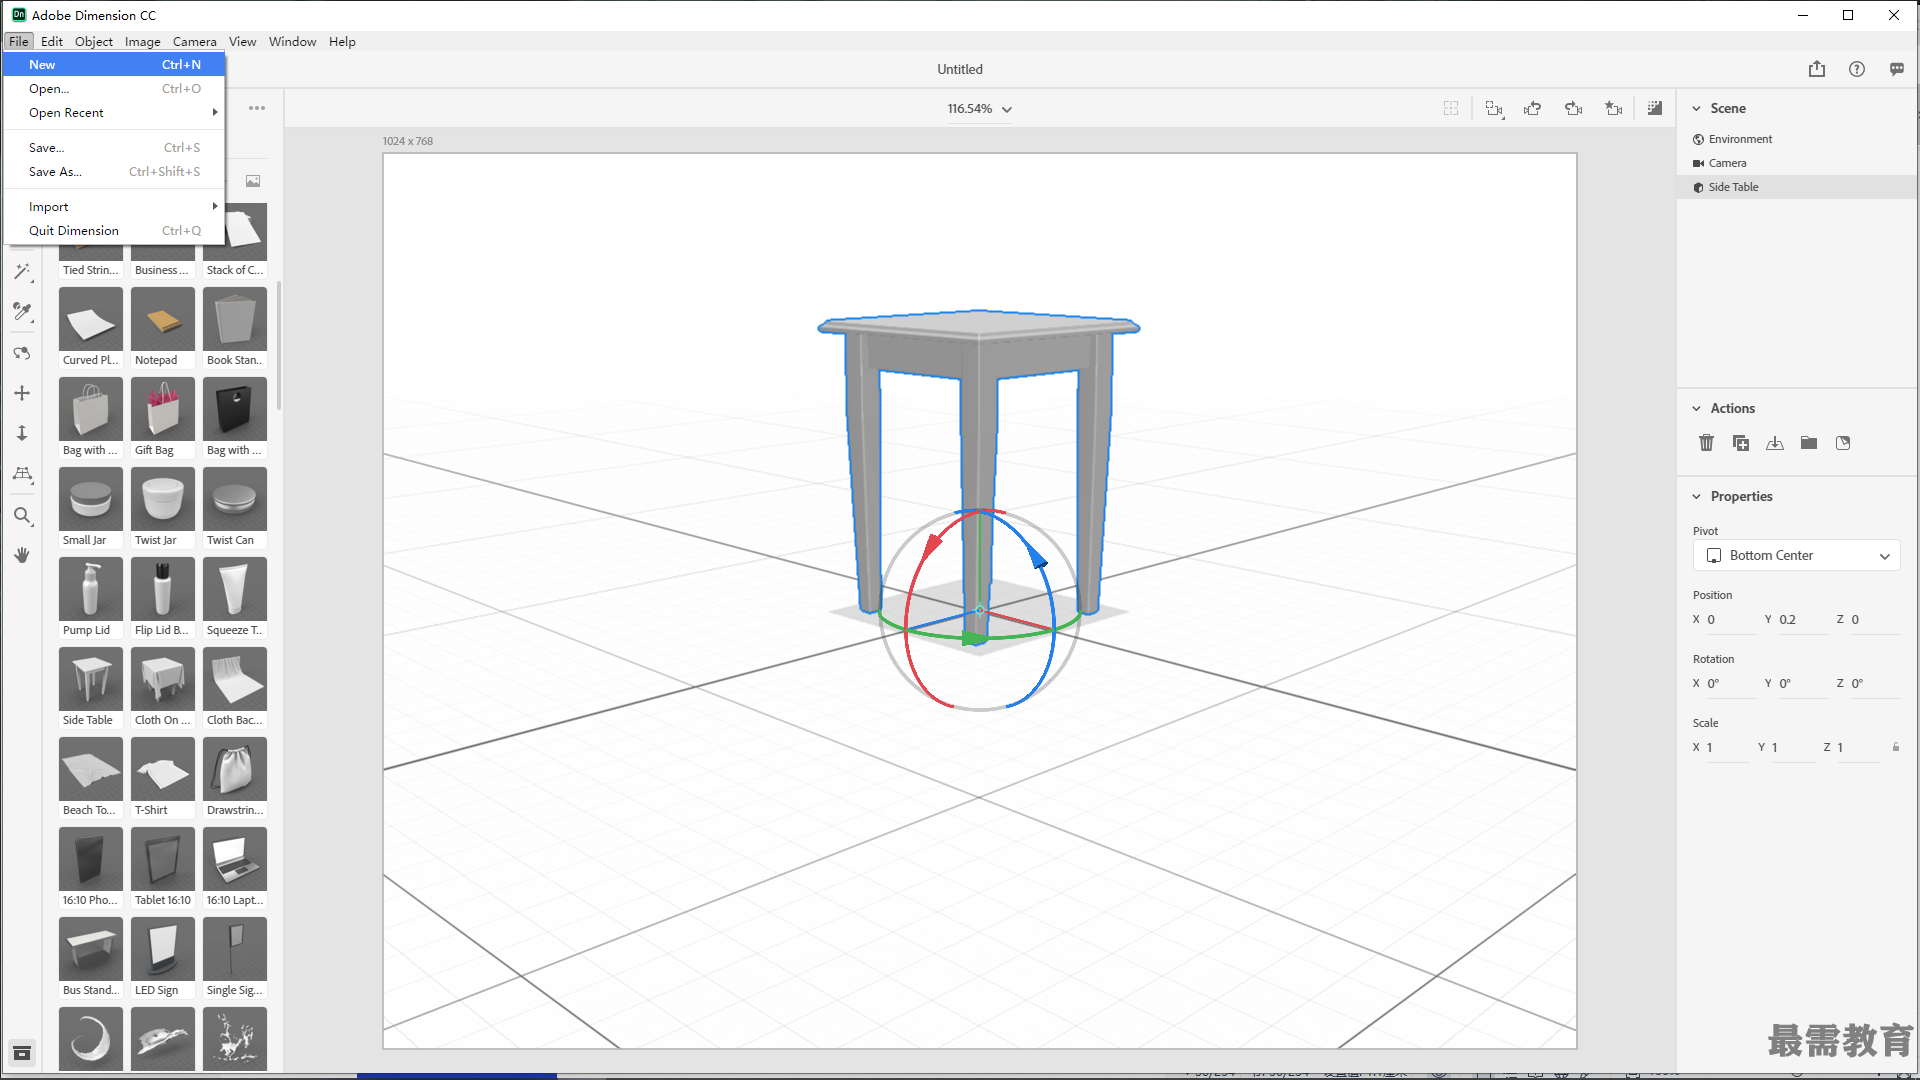
Task: Click the Side Table asset thumbnail
Action: point(91,680)
